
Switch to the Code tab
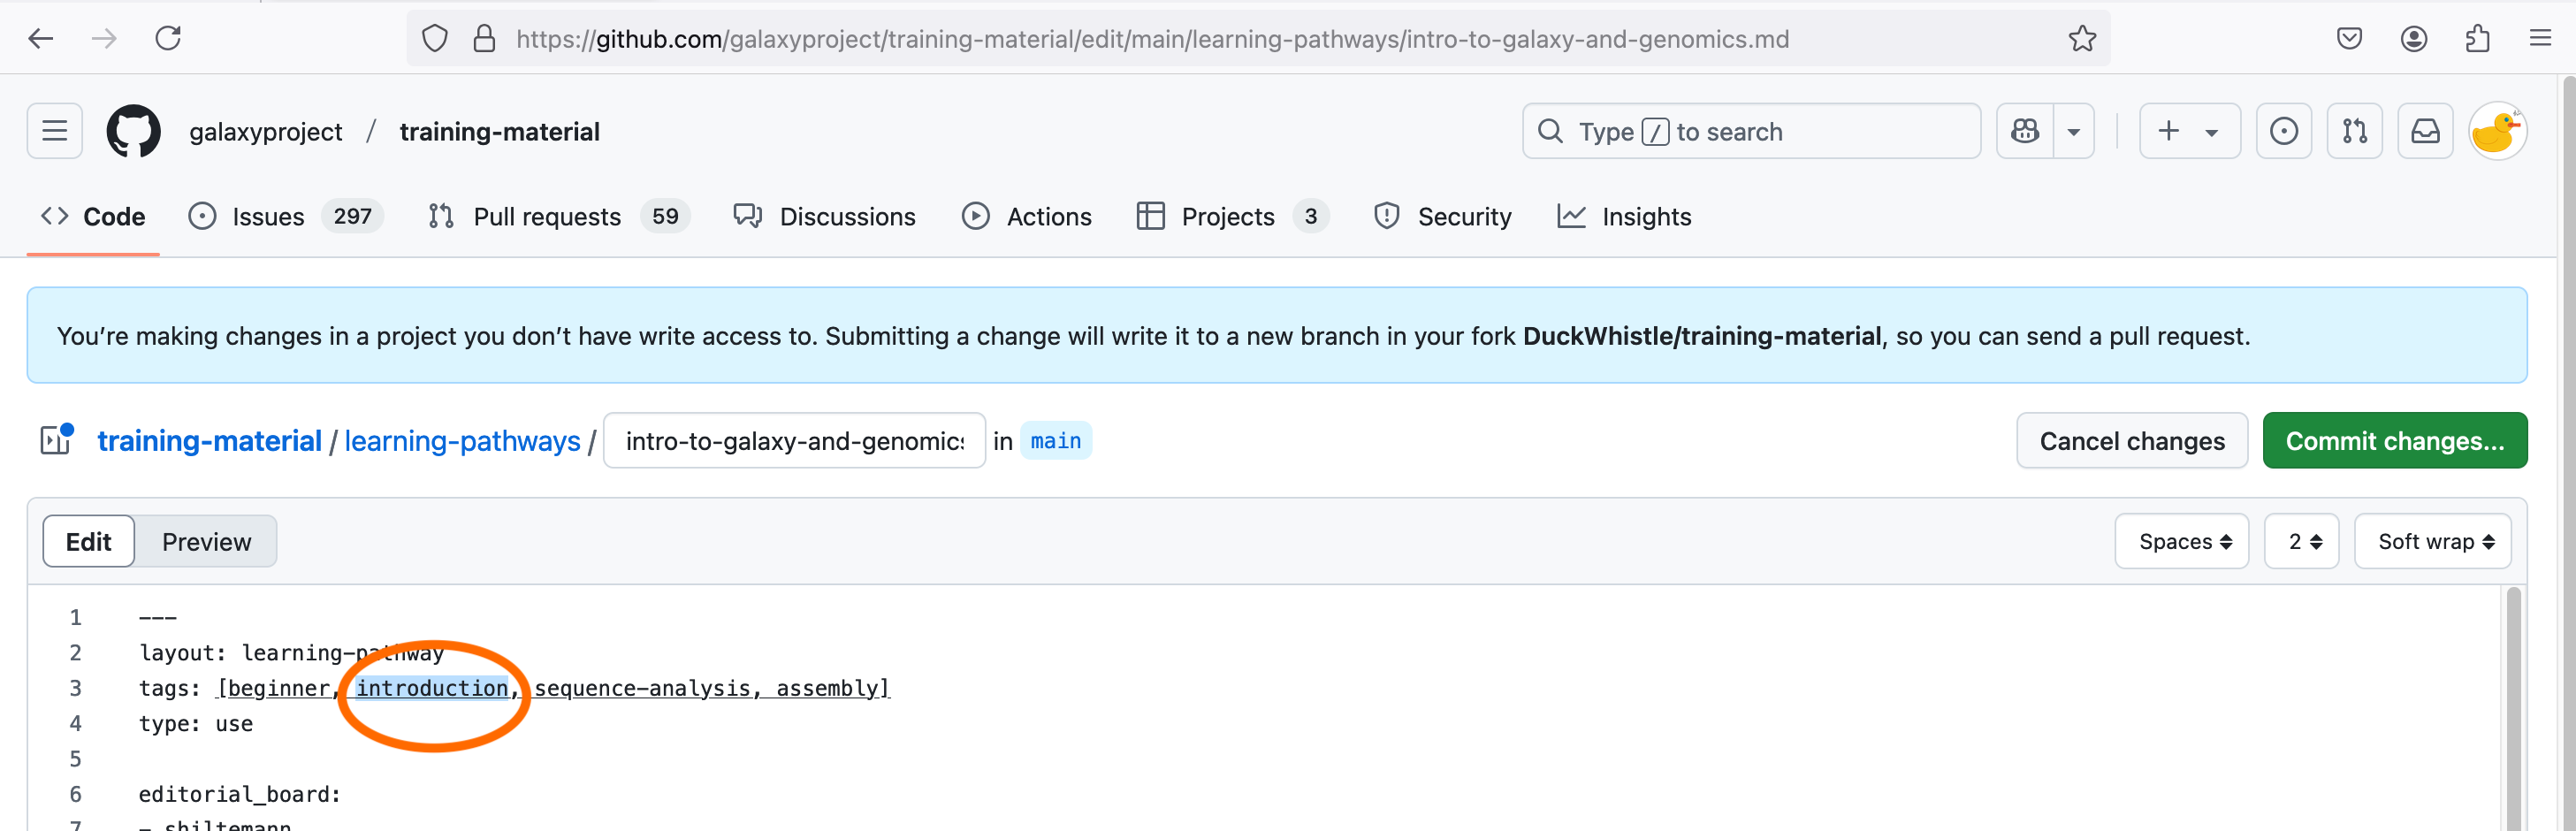coord(93,217)
